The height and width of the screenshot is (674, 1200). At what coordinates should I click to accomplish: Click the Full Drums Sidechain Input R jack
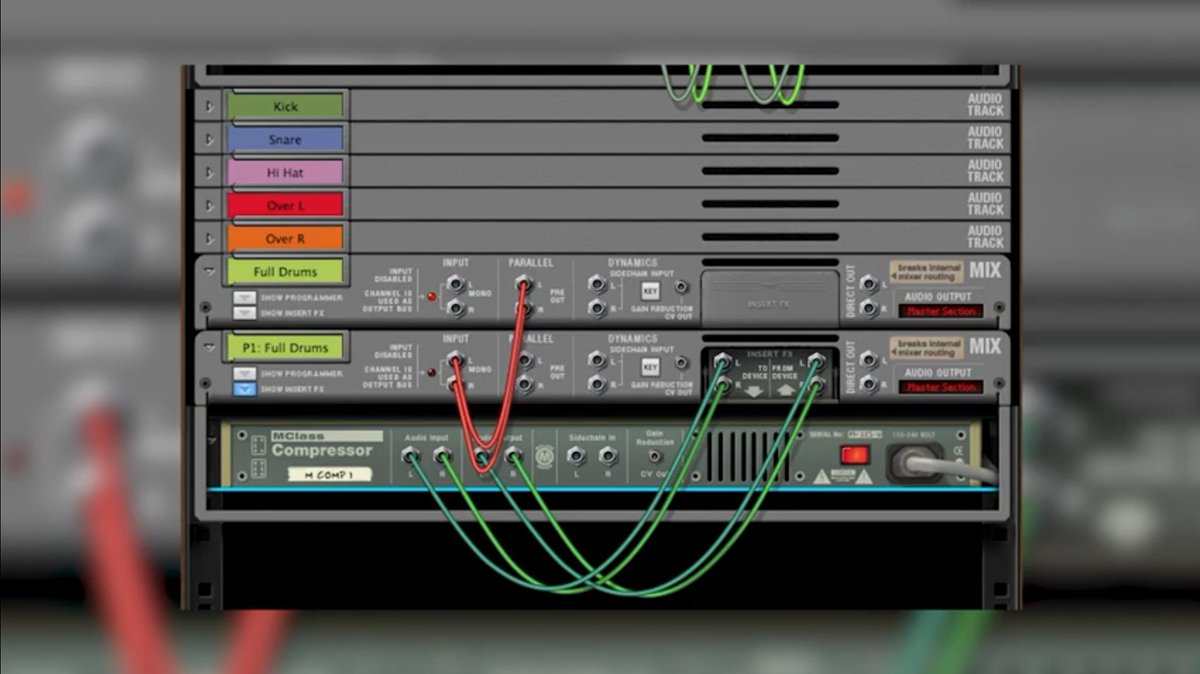[598, 308]
